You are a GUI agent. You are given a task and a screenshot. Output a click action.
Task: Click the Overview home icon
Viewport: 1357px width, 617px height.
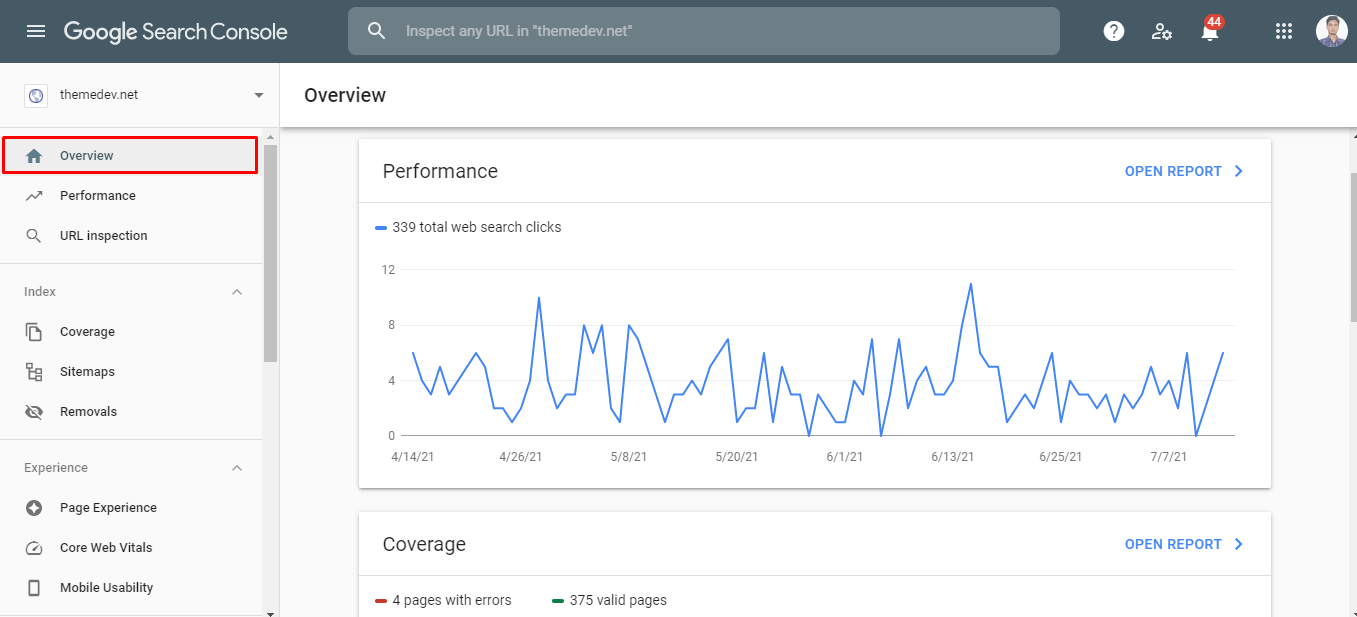point(34,156)
